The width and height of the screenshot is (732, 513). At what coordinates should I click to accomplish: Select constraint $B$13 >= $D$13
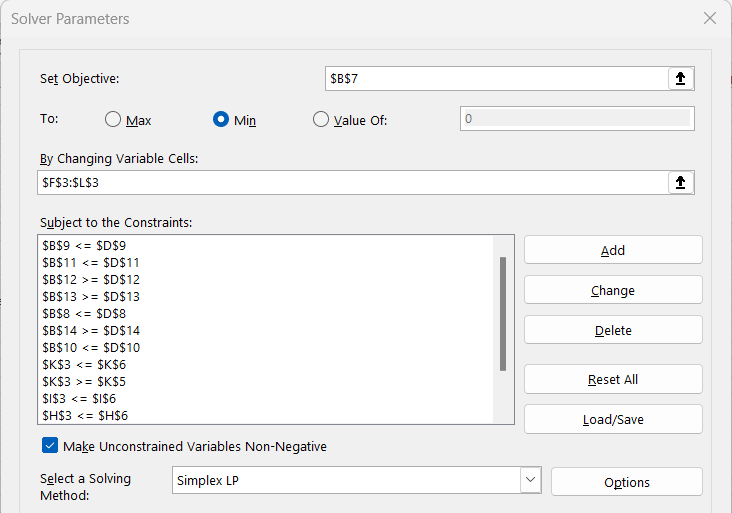click(91, 296)
